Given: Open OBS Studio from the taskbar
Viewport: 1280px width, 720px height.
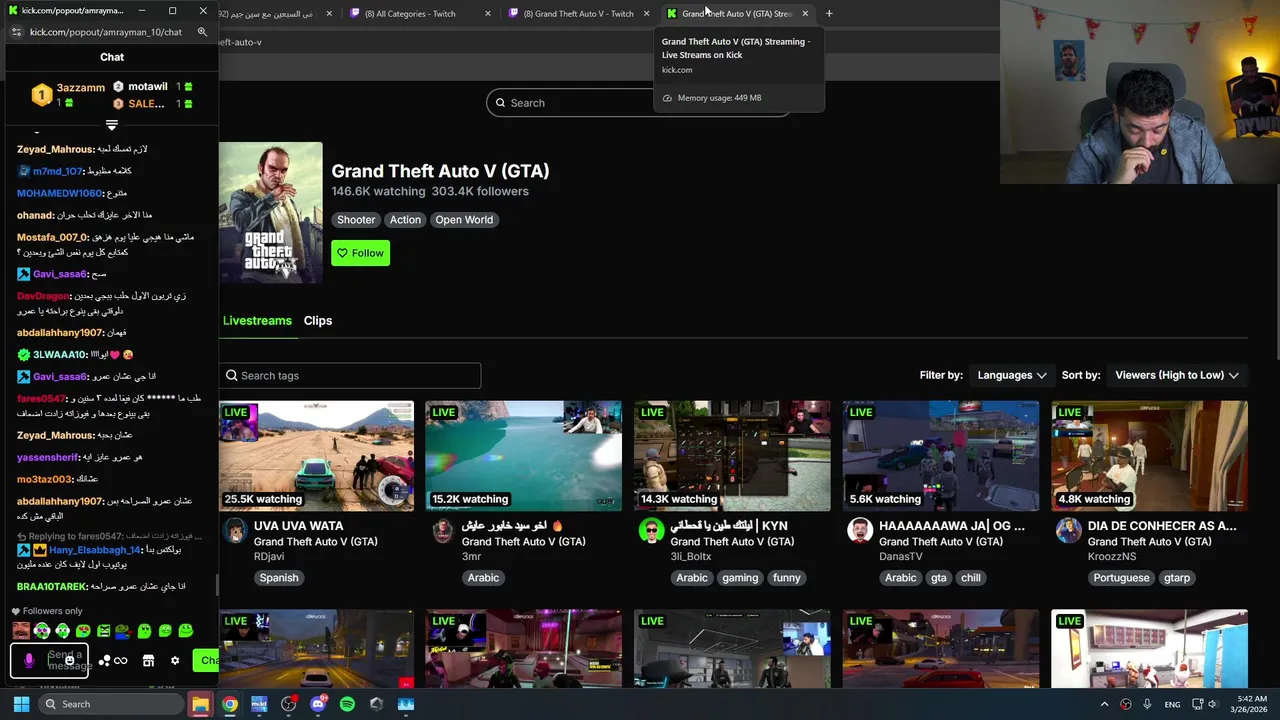Looking at the screenshot, I should click(289, 704).
